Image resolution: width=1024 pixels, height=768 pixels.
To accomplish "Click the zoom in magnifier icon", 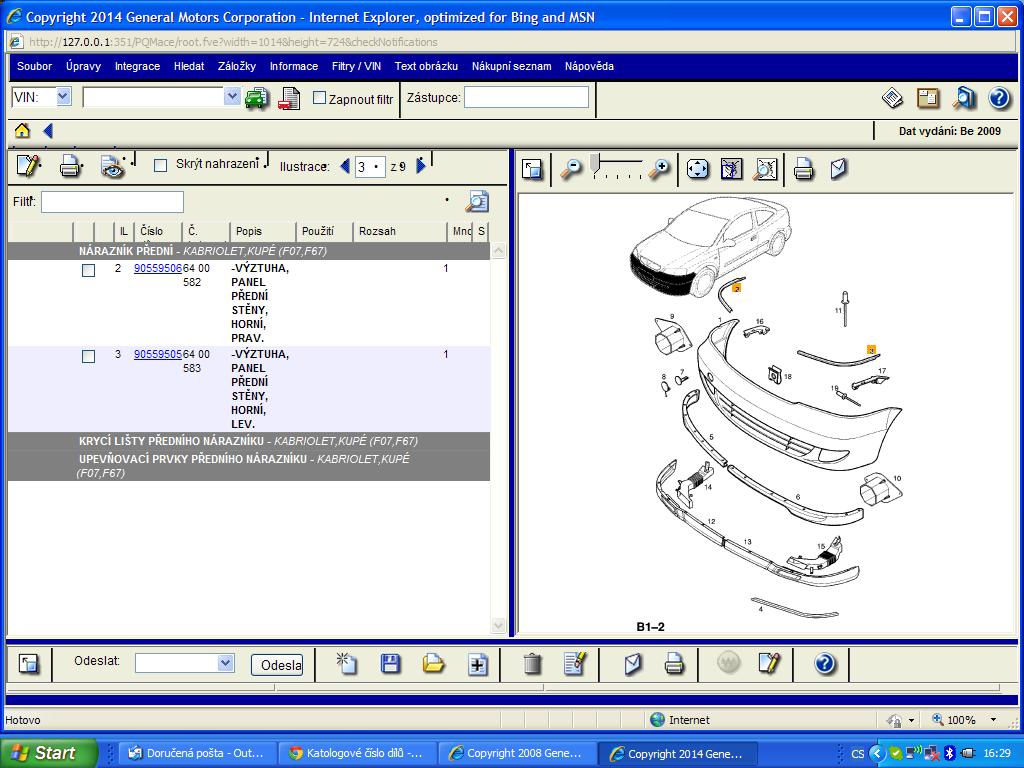I will click(658, 169).
